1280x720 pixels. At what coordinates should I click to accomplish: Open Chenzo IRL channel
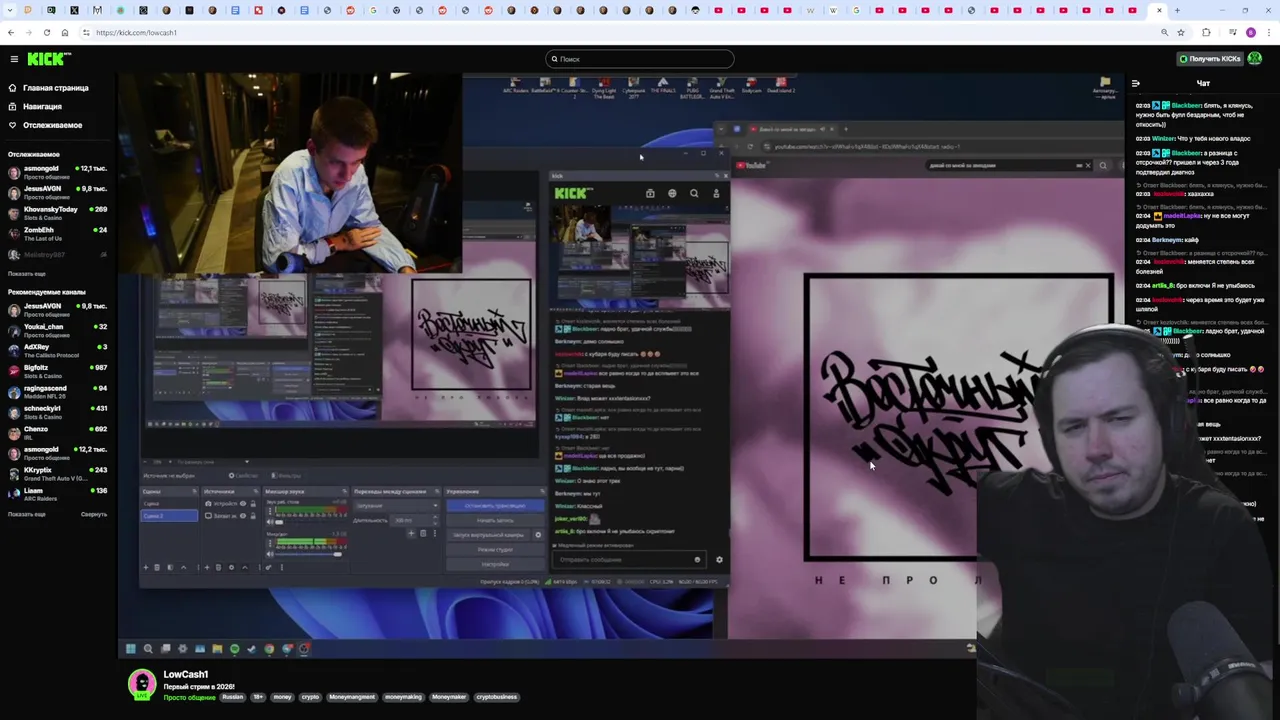coord(60,432)
